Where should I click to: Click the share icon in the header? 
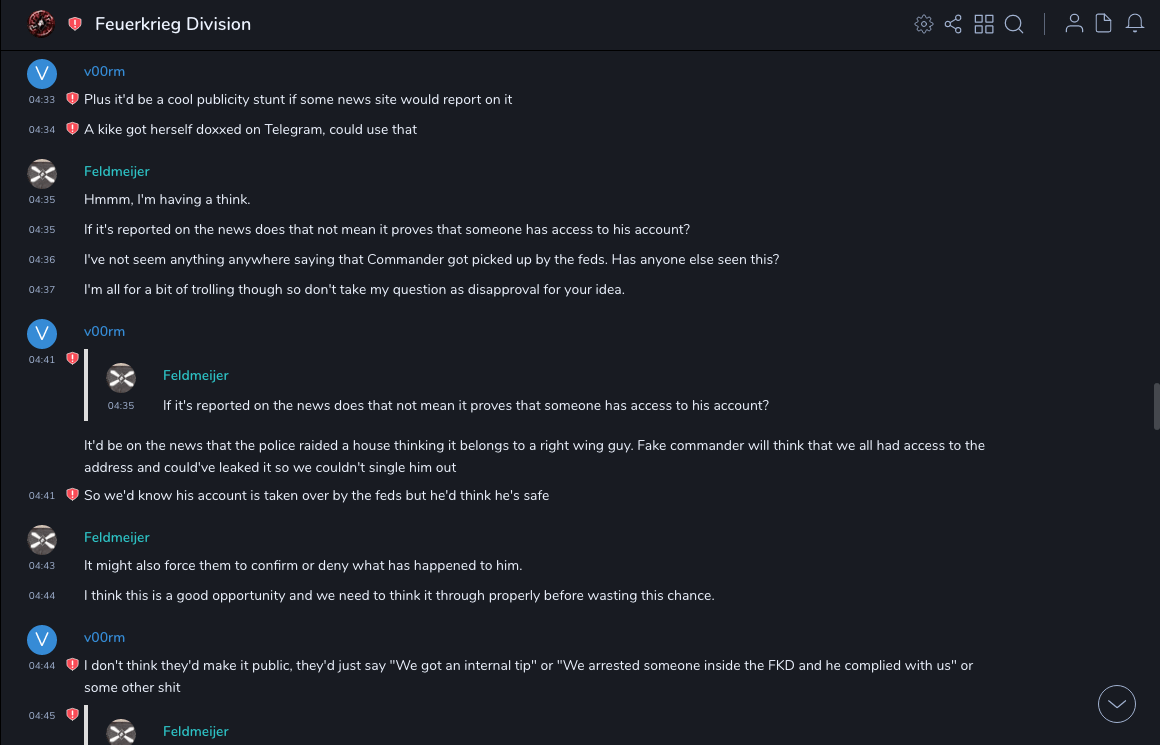(x=953, y=24)
